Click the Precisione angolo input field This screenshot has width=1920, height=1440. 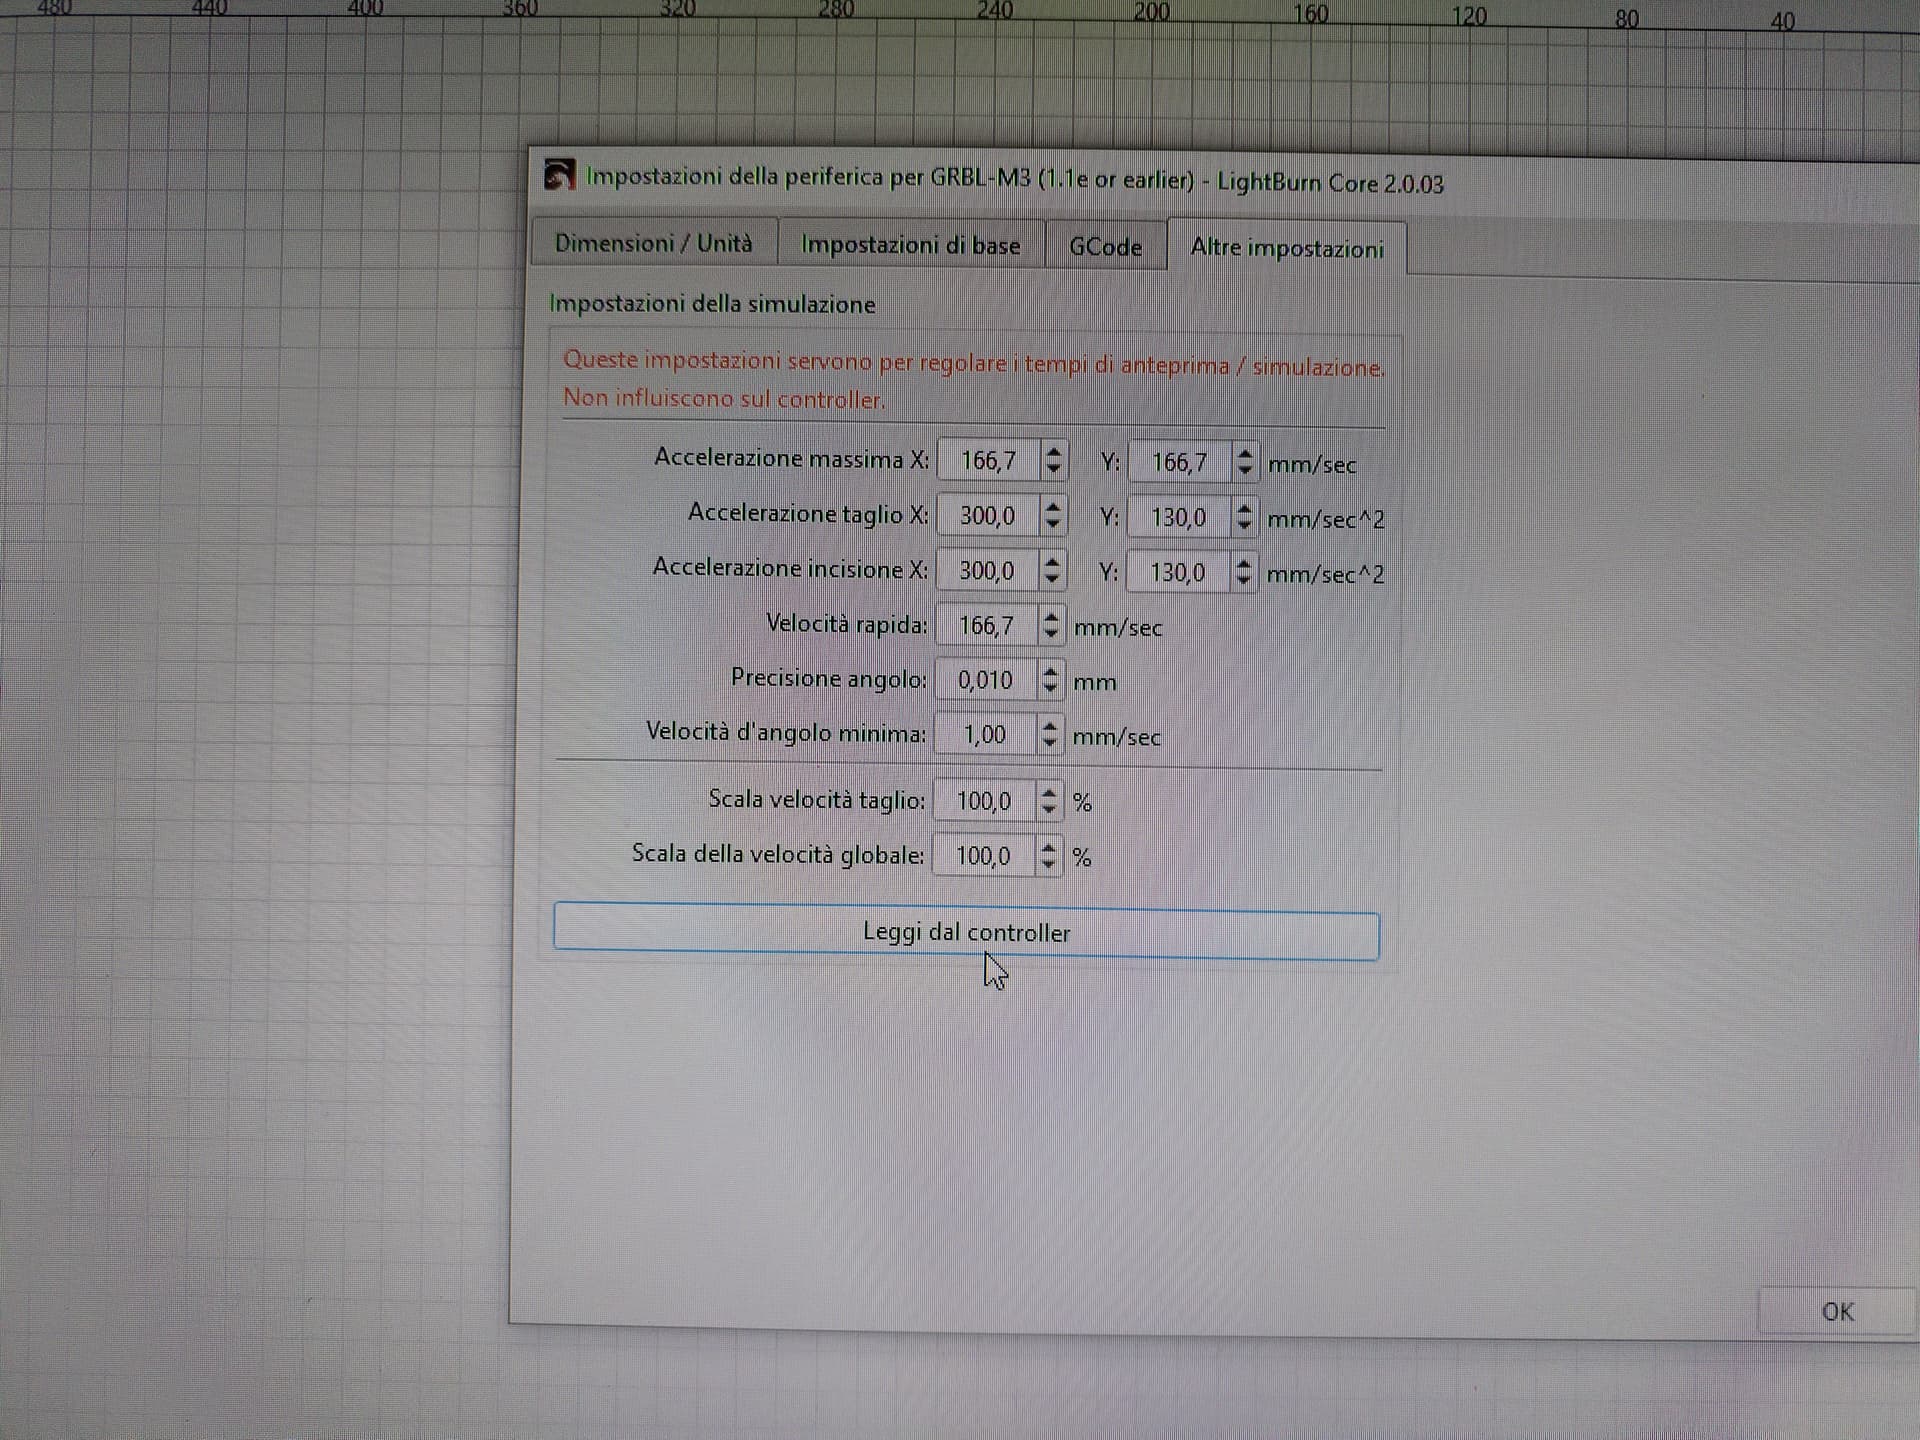[985, 680]
